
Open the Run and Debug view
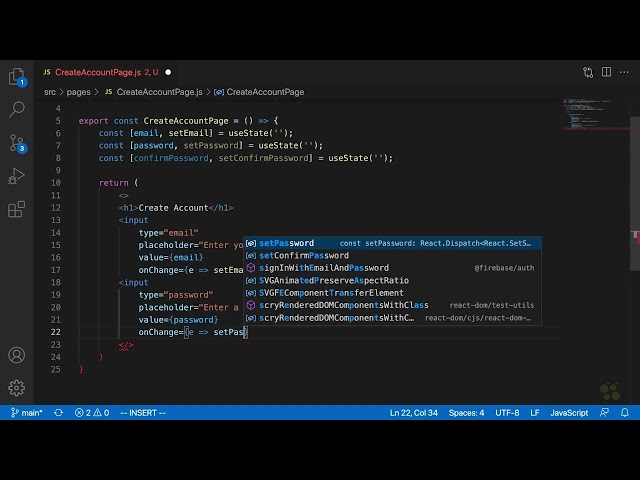[17, 176]
